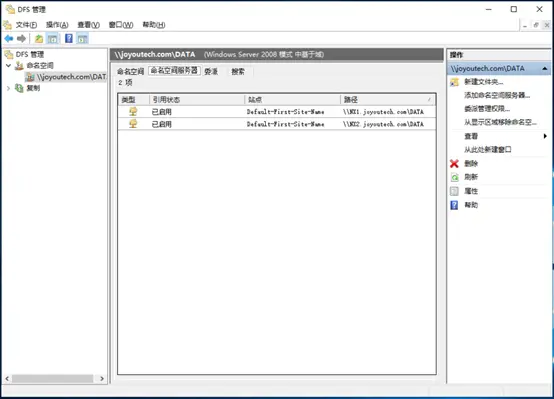The image size is (554, 399).
Task: Click Default-First-Site-Name in the MX2 row
Action: click(285, 124)
